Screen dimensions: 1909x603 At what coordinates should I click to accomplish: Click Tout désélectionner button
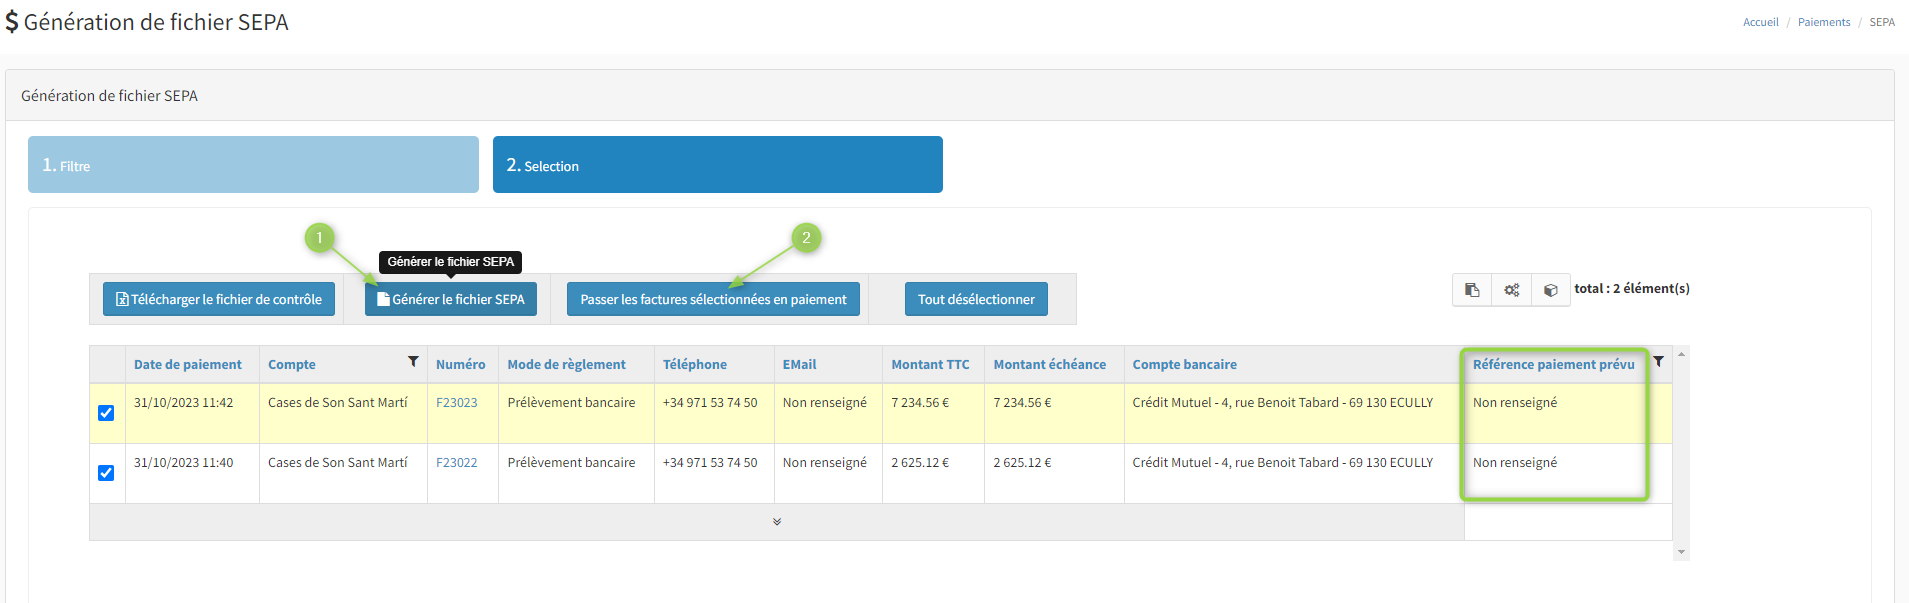976,299
